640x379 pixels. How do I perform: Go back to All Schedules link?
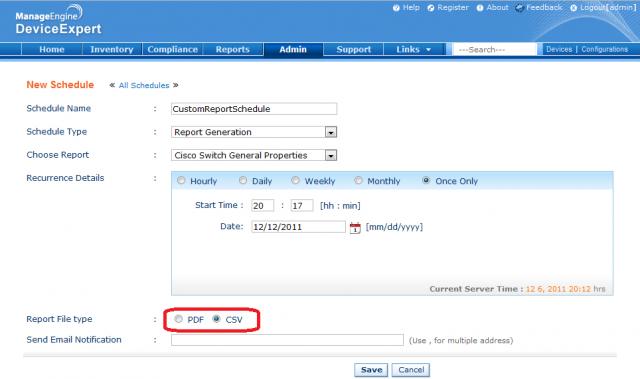144,85
